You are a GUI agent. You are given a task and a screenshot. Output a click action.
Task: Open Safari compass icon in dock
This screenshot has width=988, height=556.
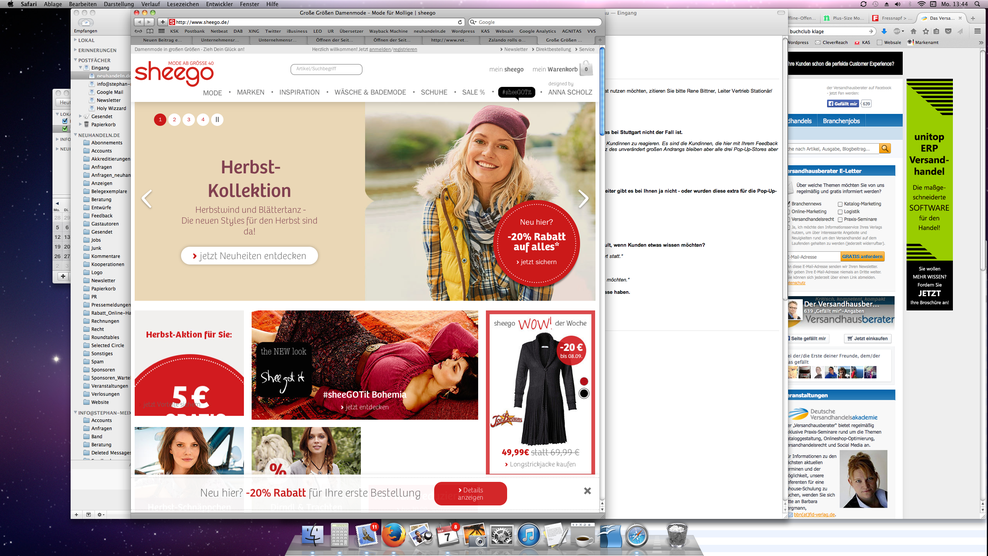pyautogui.click(x=637, y=535)
